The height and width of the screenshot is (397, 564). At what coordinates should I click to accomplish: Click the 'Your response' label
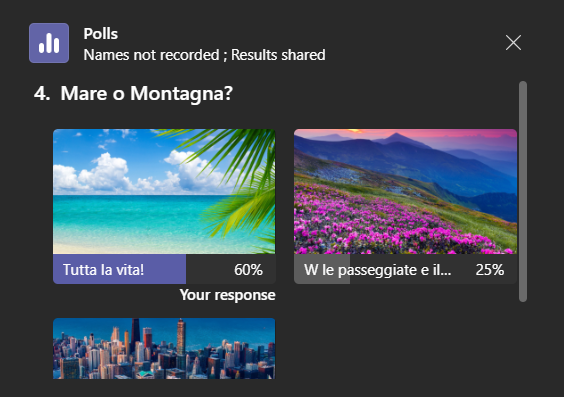pyautogui.click(x=227, y=295)
